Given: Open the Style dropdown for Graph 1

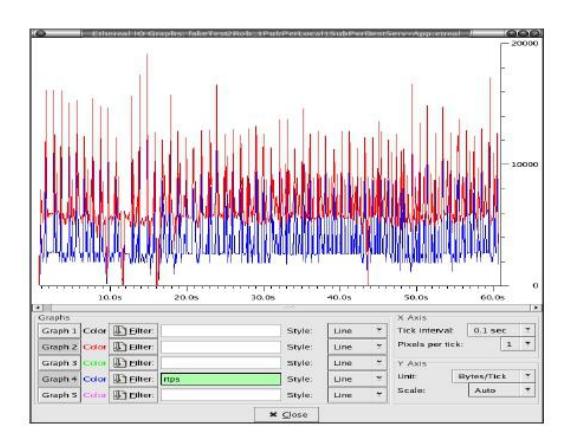Looking at the screenshot, I should [x=357, y=331].
